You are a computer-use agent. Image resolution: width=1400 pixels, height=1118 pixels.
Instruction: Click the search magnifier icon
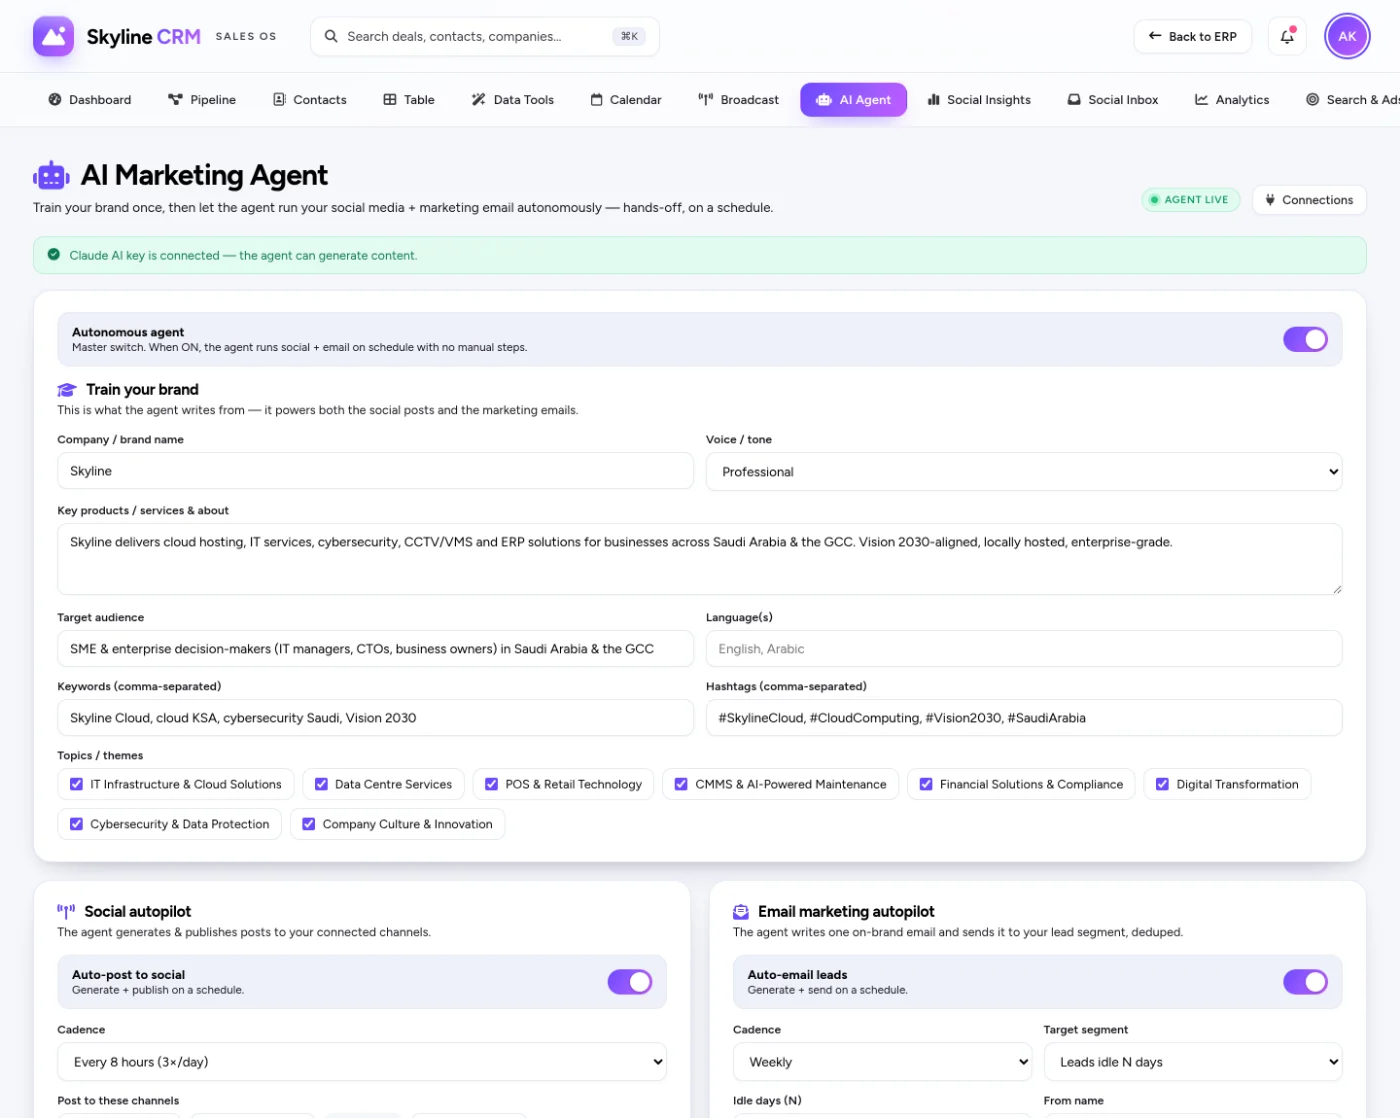(331, 36)
